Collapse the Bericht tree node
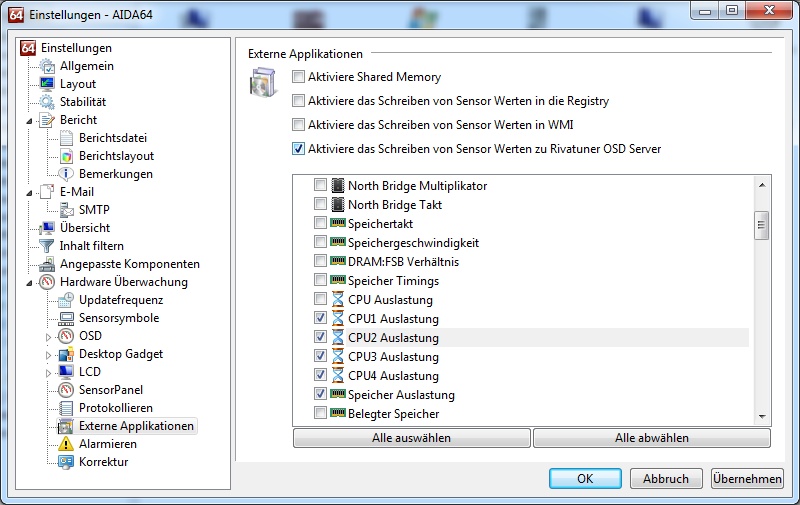 [x=30, y=121]
